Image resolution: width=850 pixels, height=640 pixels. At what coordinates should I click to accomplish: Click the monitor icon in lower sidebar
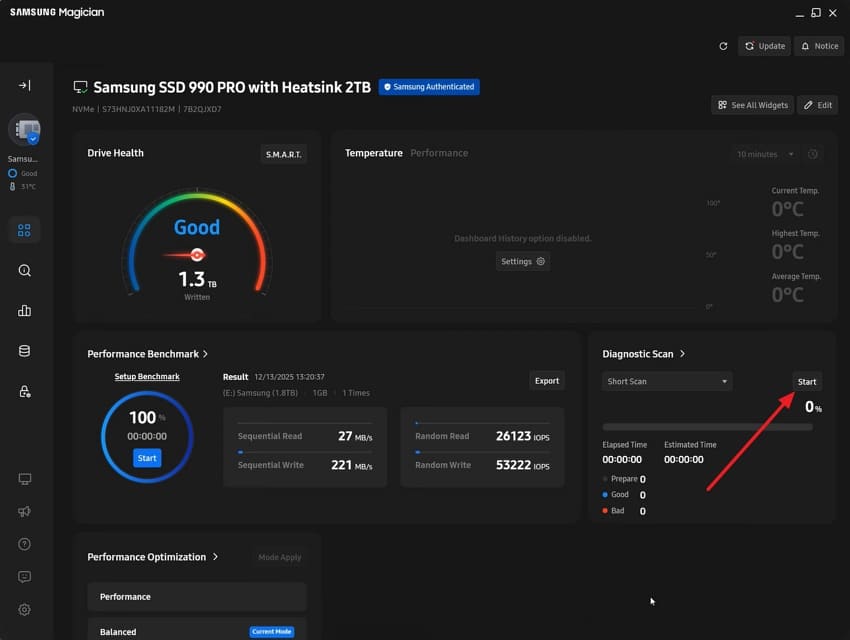24,479
